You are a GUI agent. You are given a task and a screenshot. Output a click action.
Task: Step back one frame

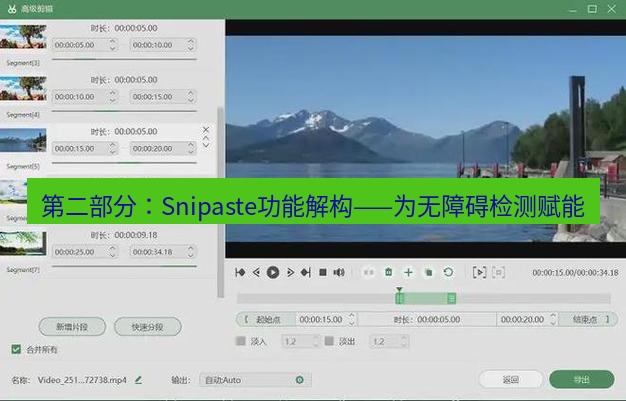pos(256,272)
